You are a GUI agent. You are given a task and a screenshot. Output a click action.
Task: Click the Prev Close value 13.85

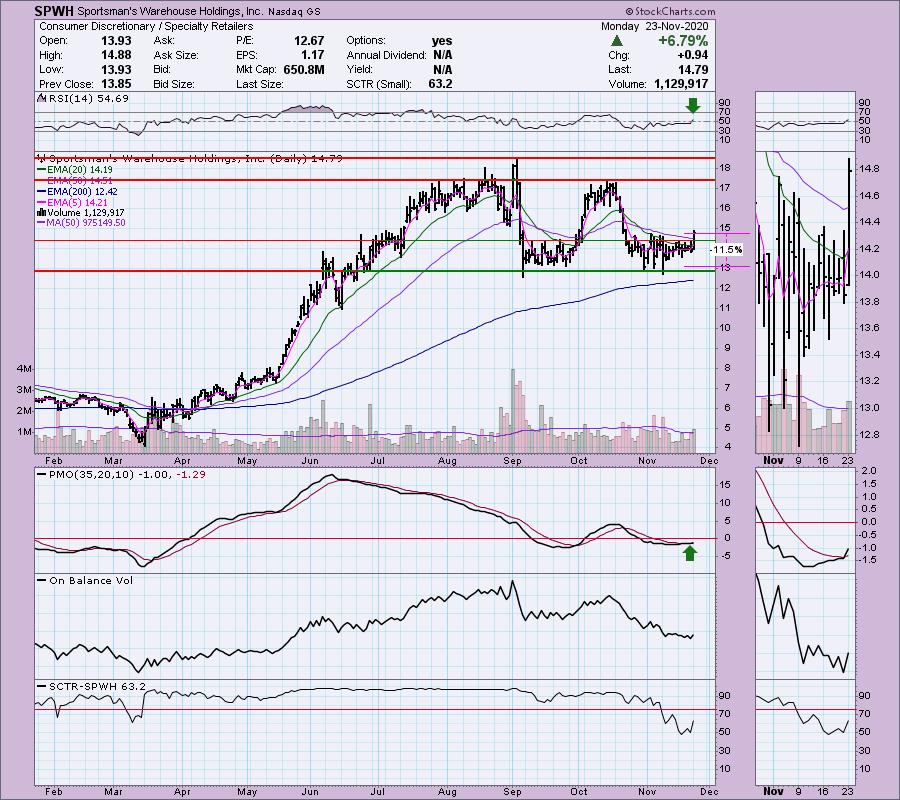point(116,84)
